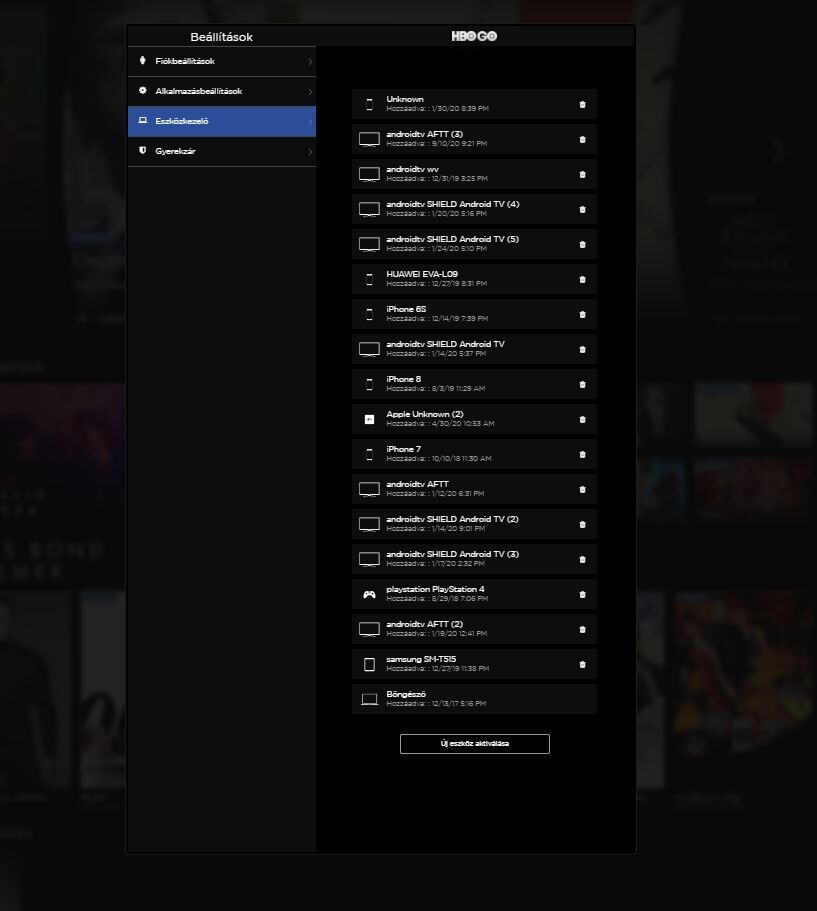Delete iPhone 8 using trash icon
The image size is (817, 911).
tap(582, 385)
